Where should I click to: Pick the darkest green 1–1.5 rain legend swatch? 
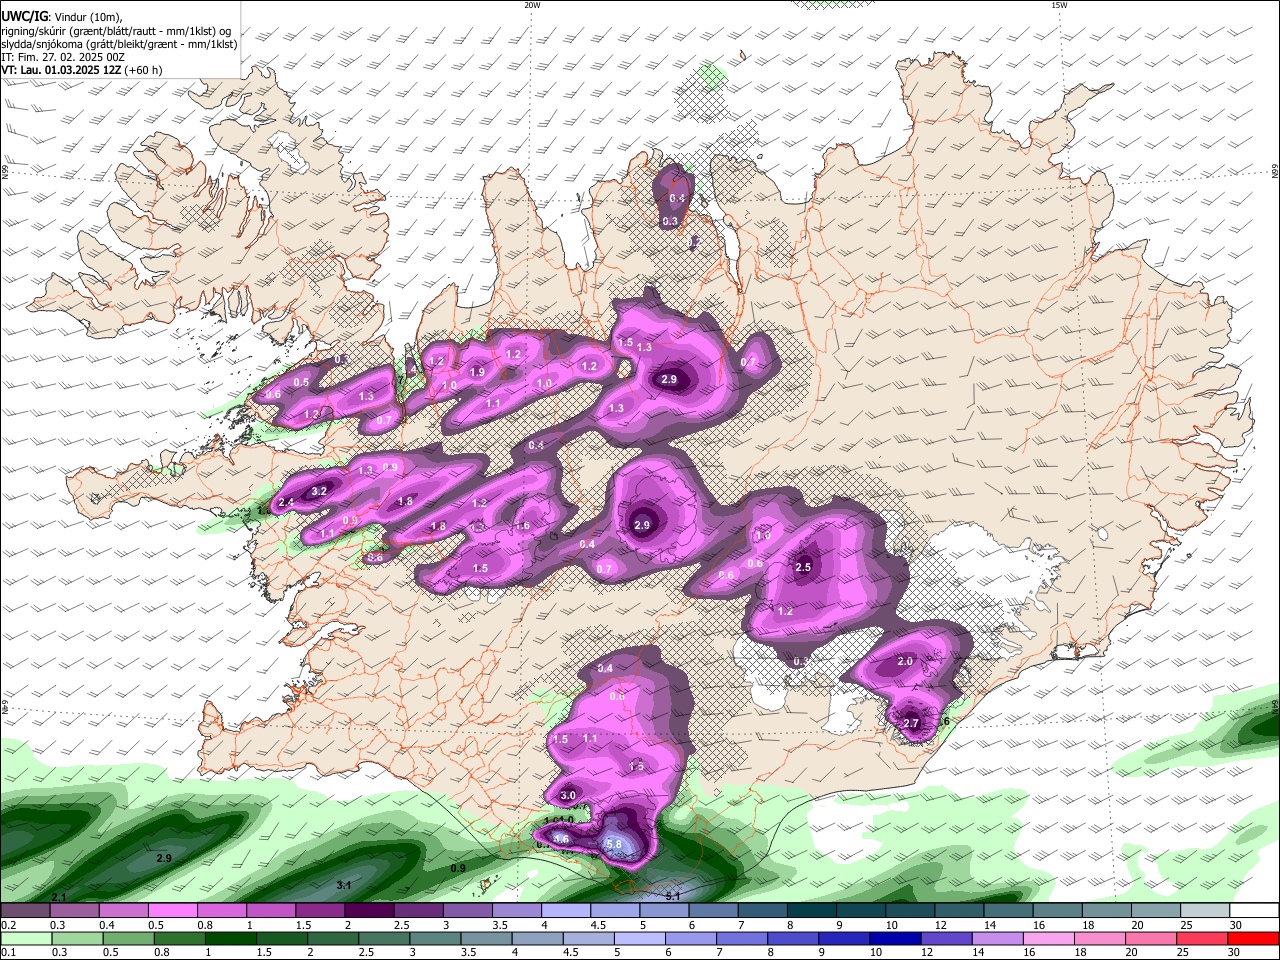click(230, 939)
